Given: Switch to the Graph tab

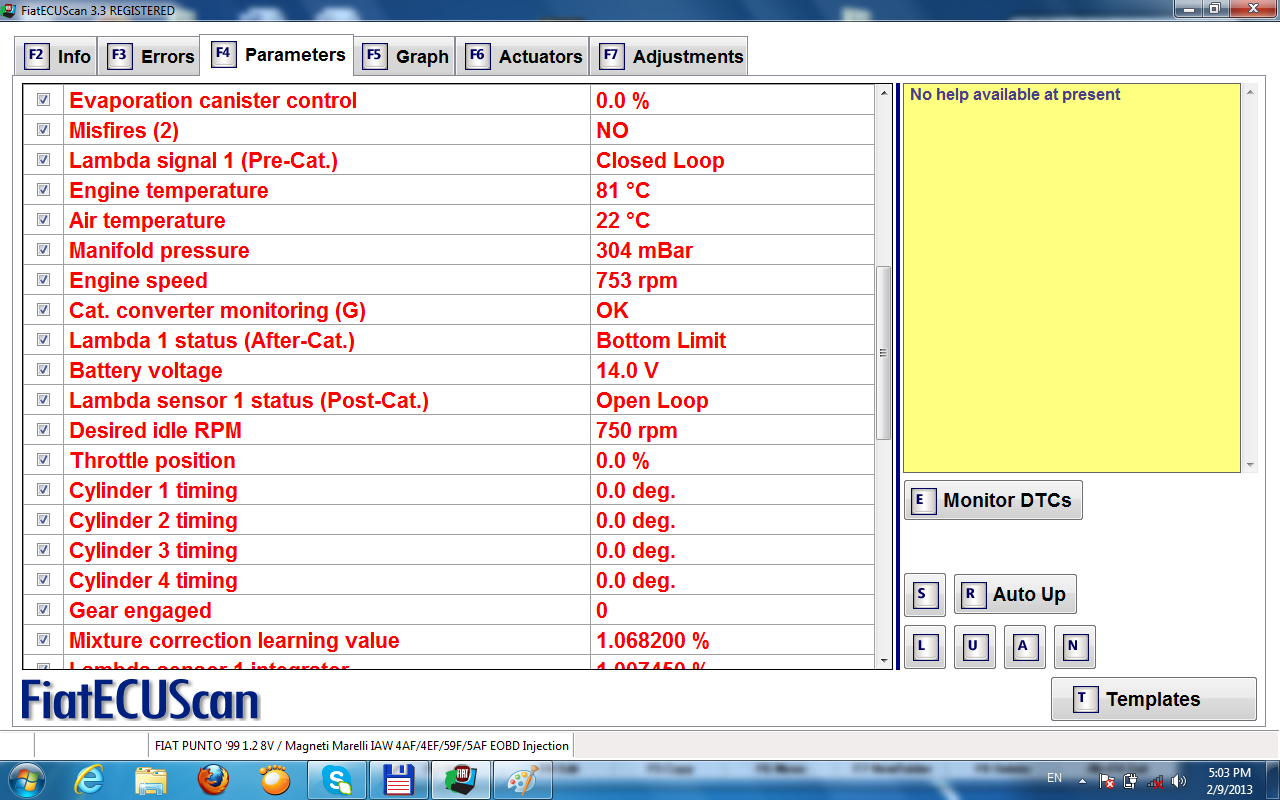Looking at the screenshot, I should [406, 56].
